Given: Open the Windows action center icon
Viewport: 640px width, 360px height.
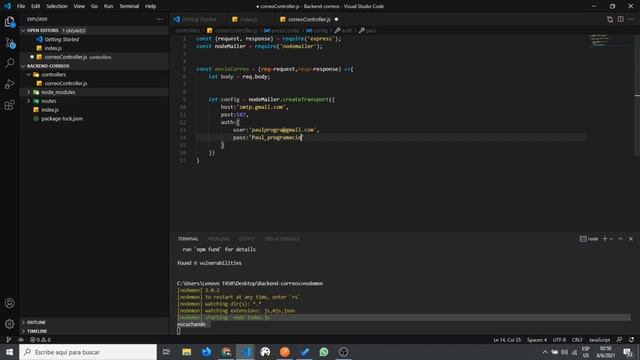Looking at the screenshot, I should [x=628, y=352].
